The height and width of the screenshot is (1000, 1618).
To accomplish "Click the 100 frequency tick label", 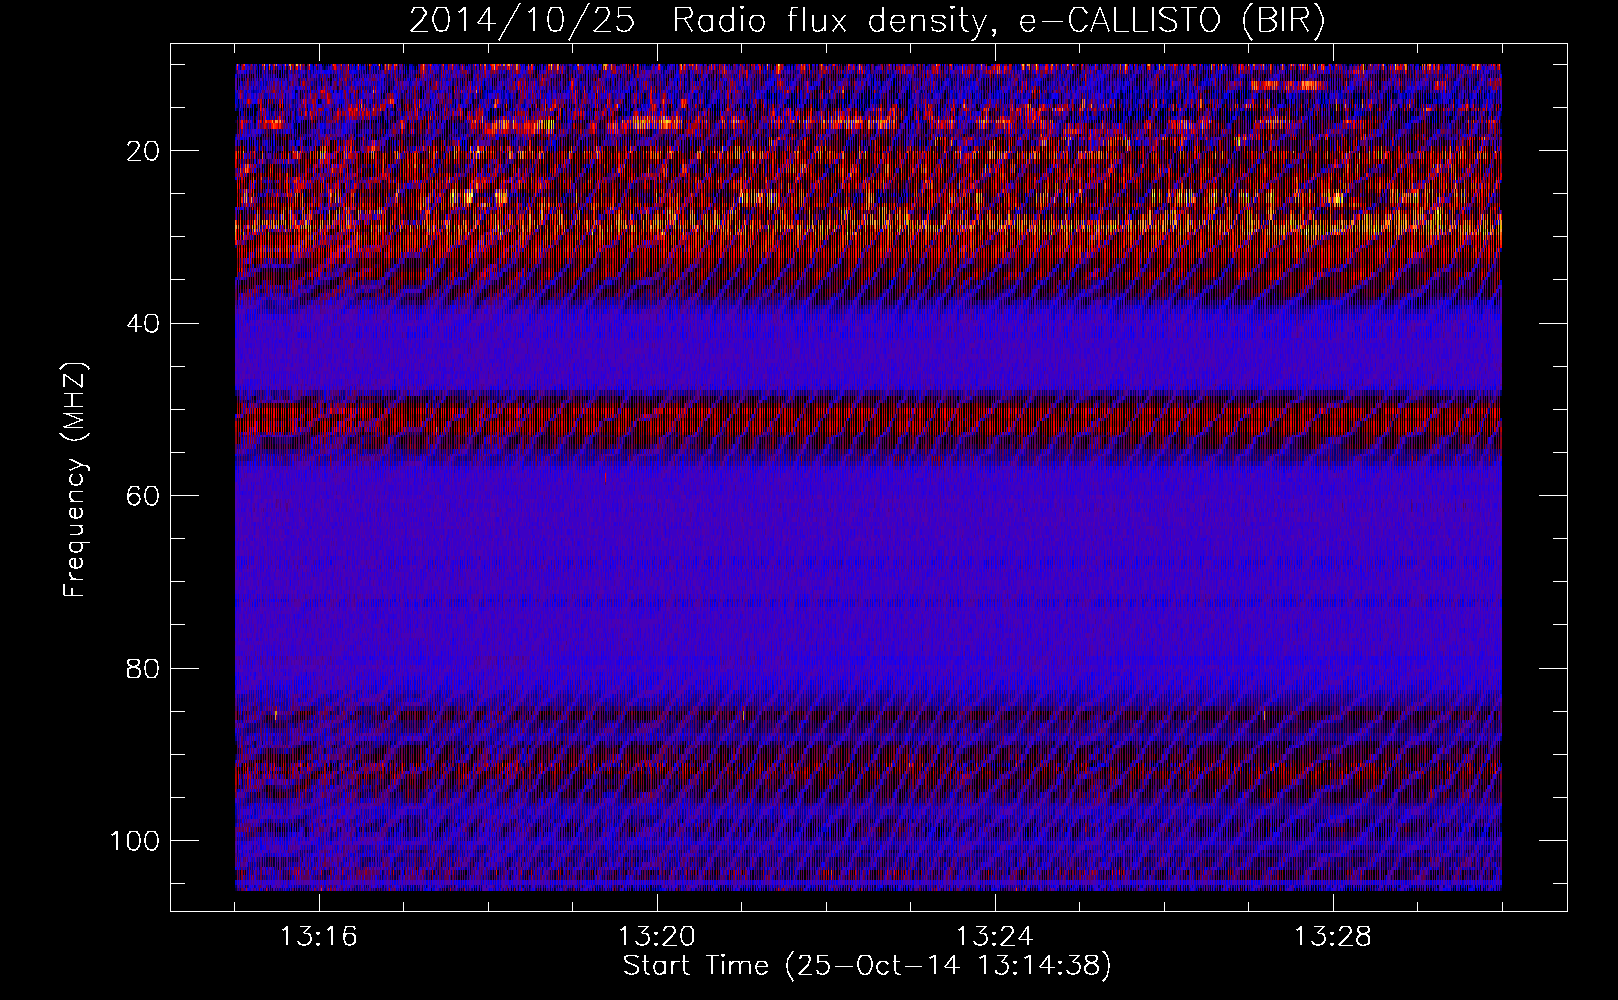I will [135, 841].
